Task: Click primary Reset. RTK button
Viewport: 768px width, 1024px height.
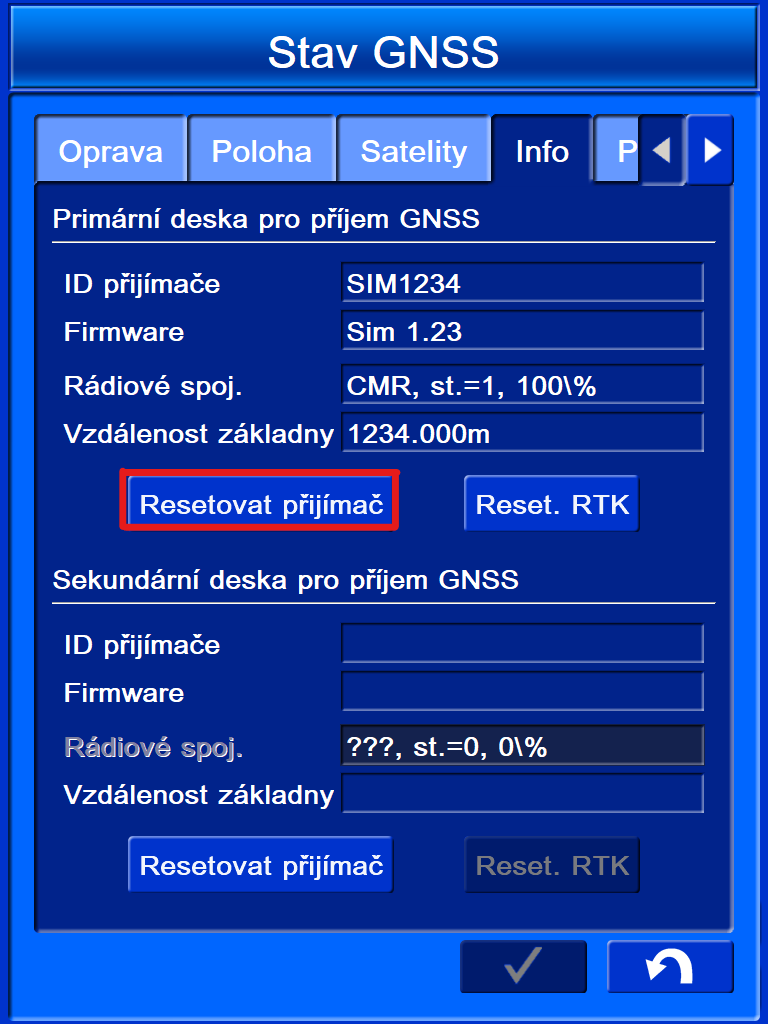Action: (x=552, y=504)
